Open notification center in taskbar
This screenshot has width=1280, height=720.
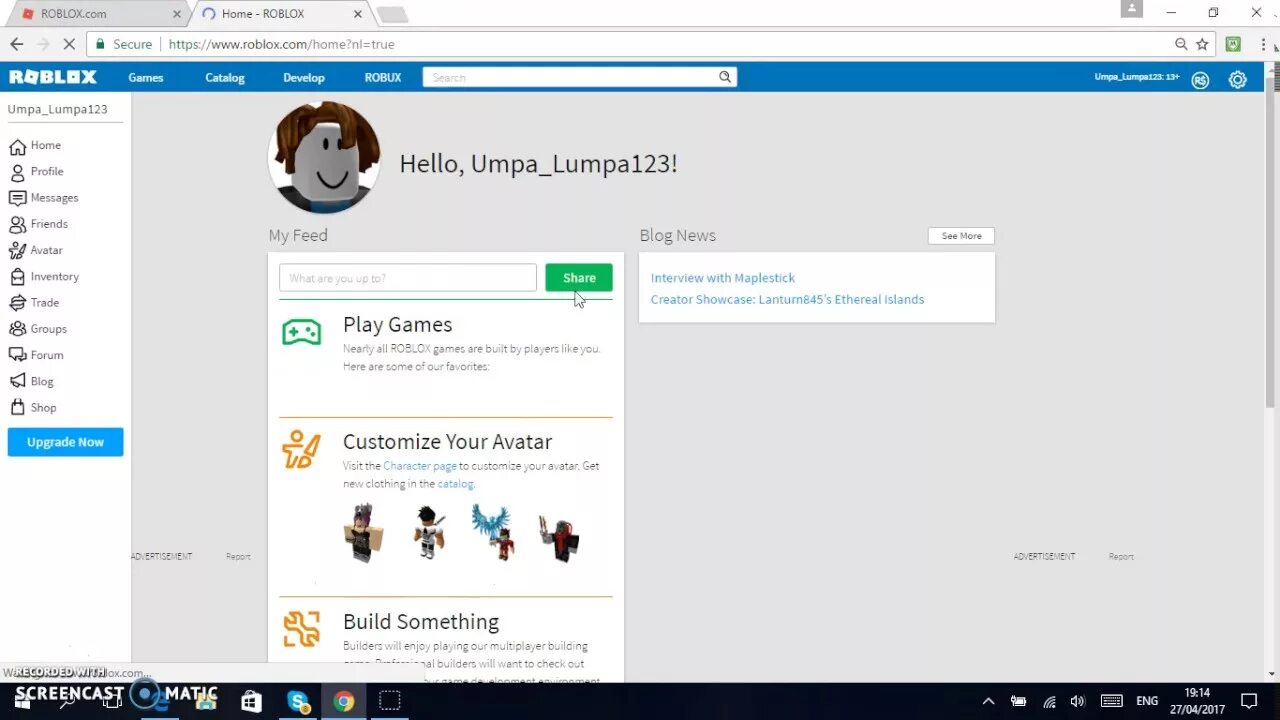pos(1249,701)
